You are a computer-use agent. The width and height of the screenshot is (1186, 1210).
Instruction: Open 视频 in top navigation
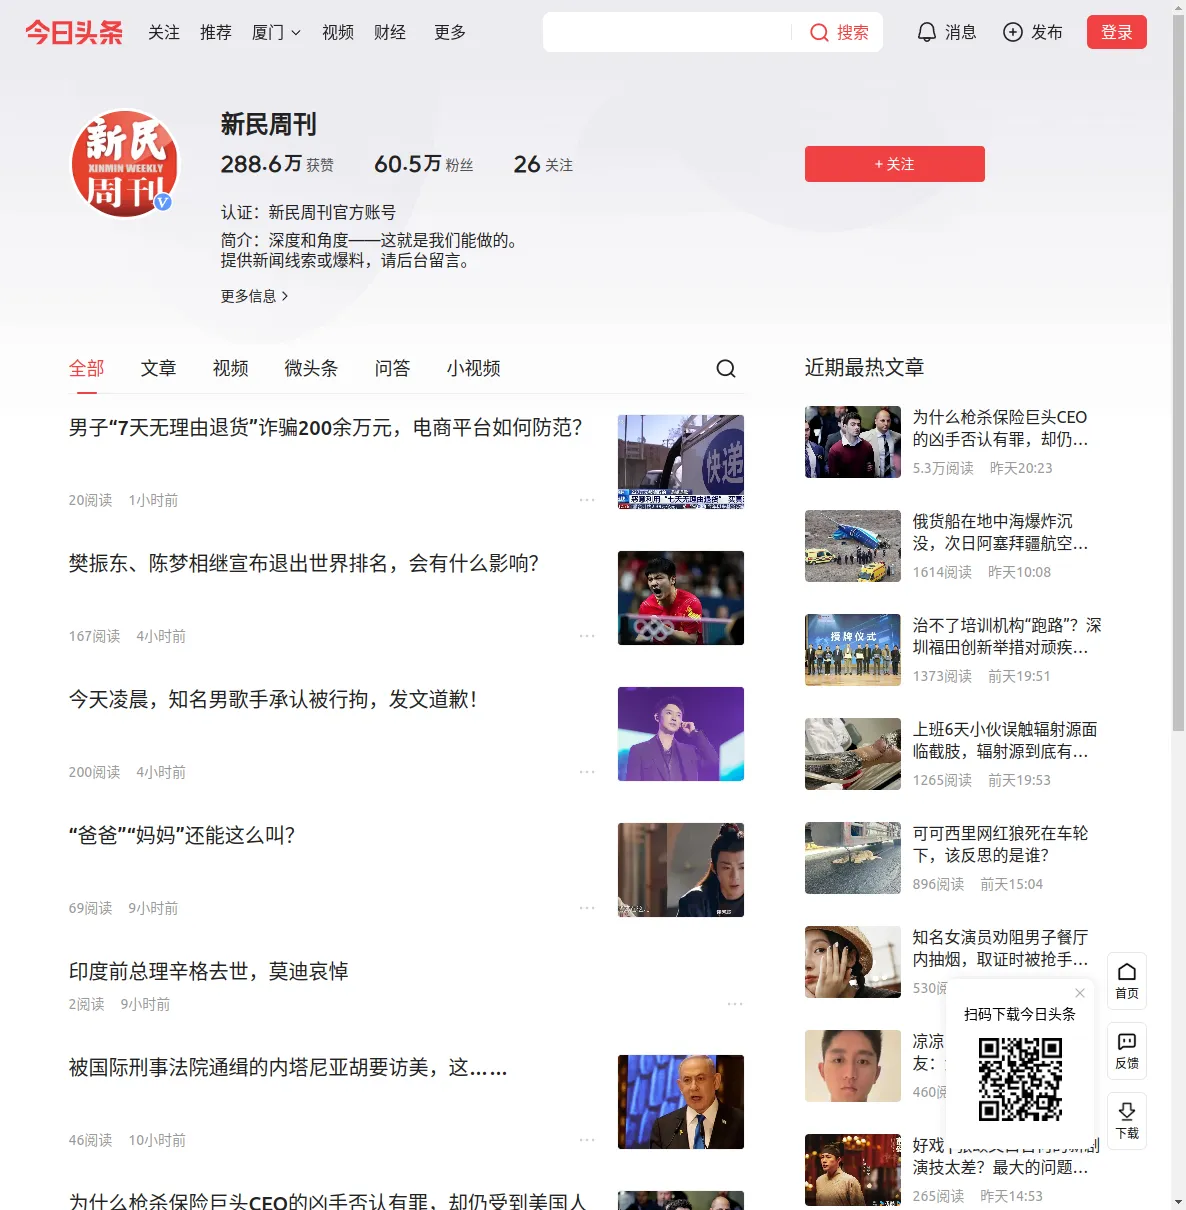(338, 33)
